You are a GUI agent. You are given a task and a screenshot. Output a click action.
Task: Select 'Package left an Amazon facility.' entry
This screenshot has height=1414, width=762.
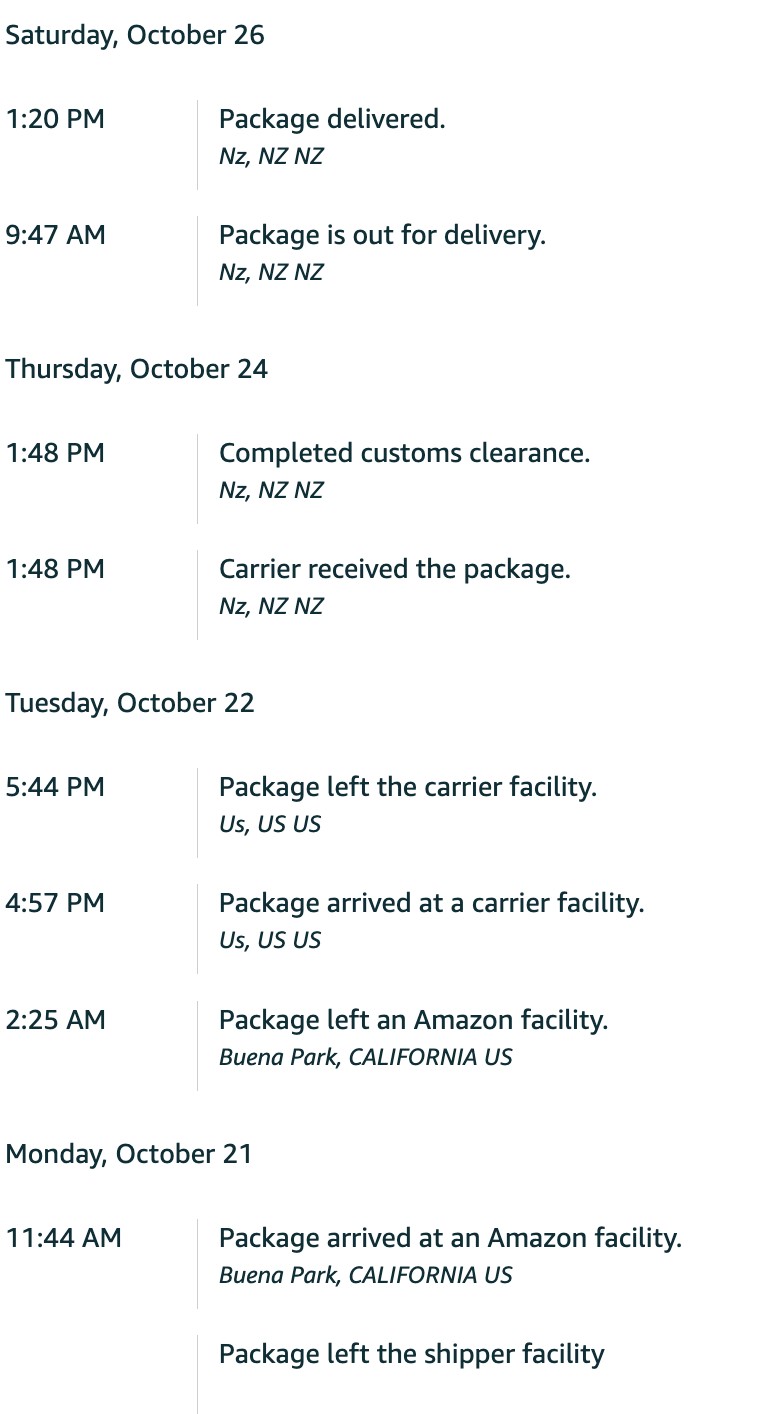pyautogui.click(x=413, y=1020)
